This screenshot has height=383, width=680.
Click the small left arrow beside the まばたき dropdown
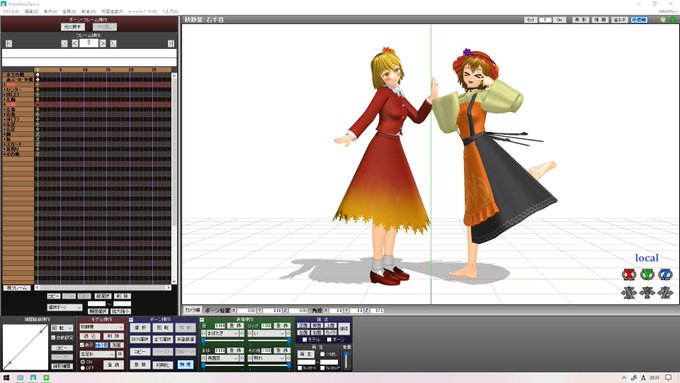coord(204,334)
